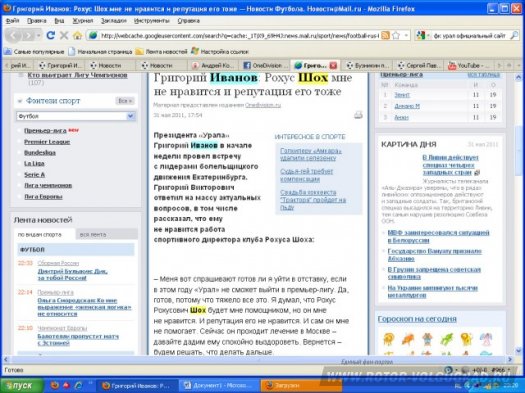Close the active Григо... tab

pyautogui.click(x=333, y=66)
